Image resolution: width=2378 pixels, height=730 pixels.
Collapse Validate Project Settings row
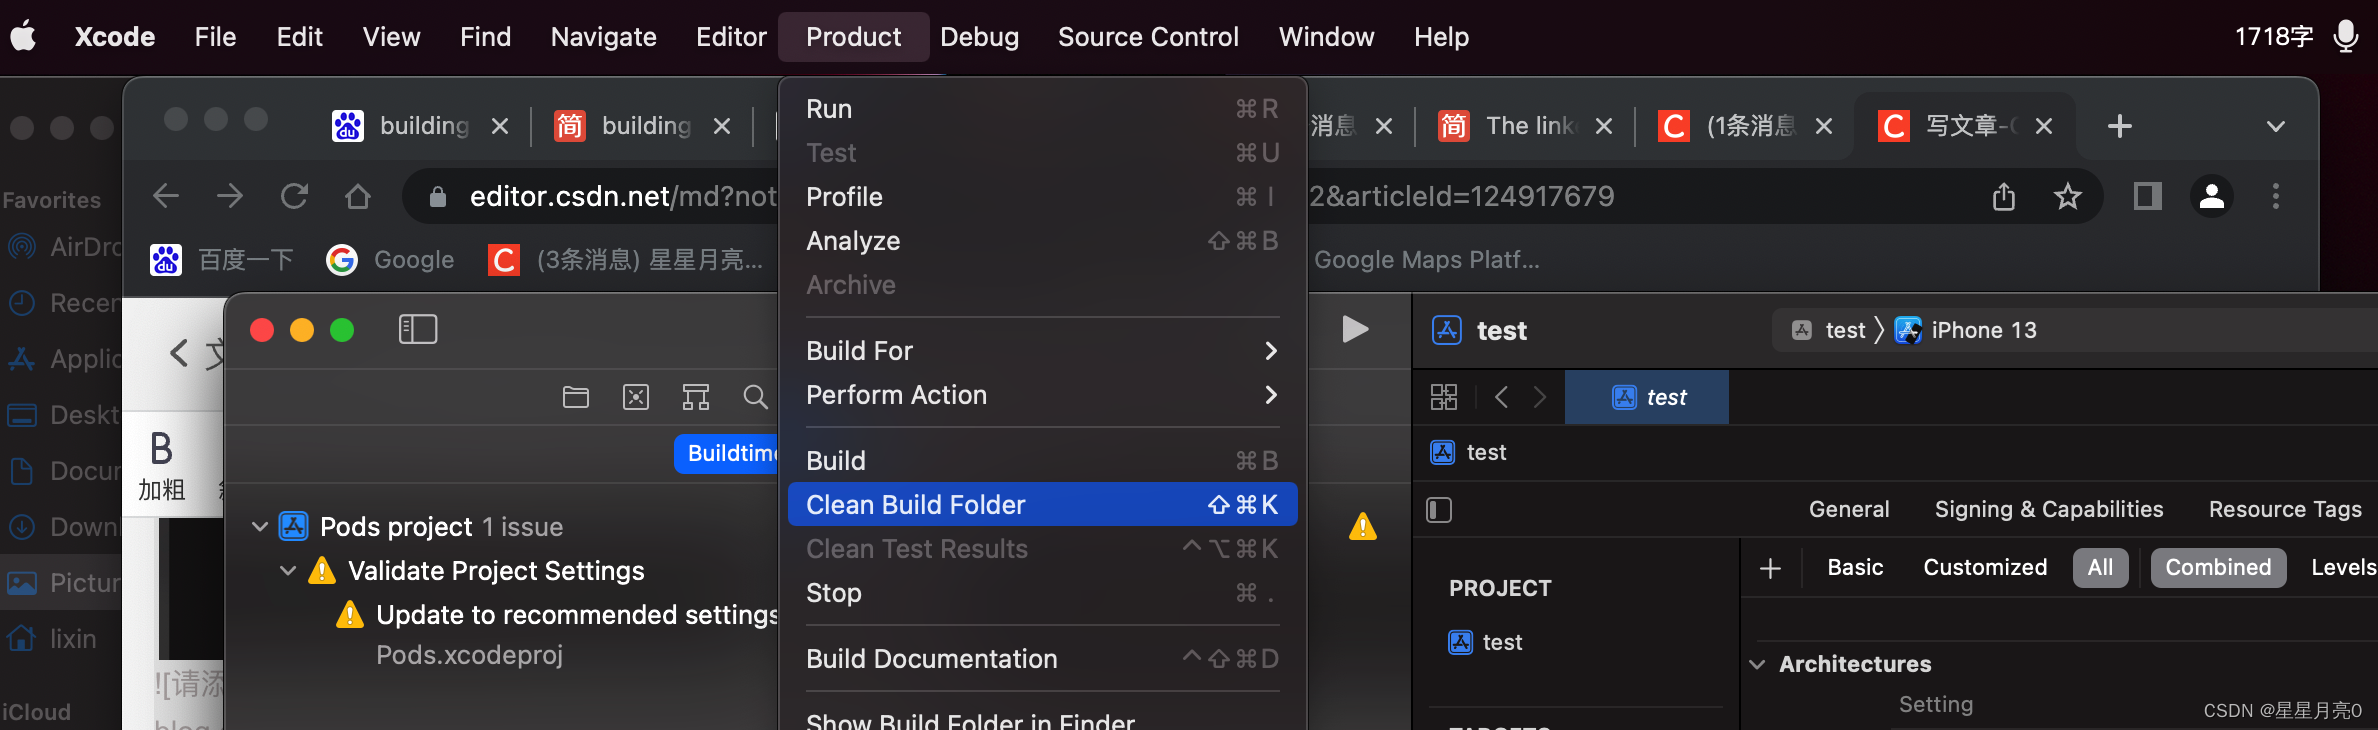[x=287, y=570]
